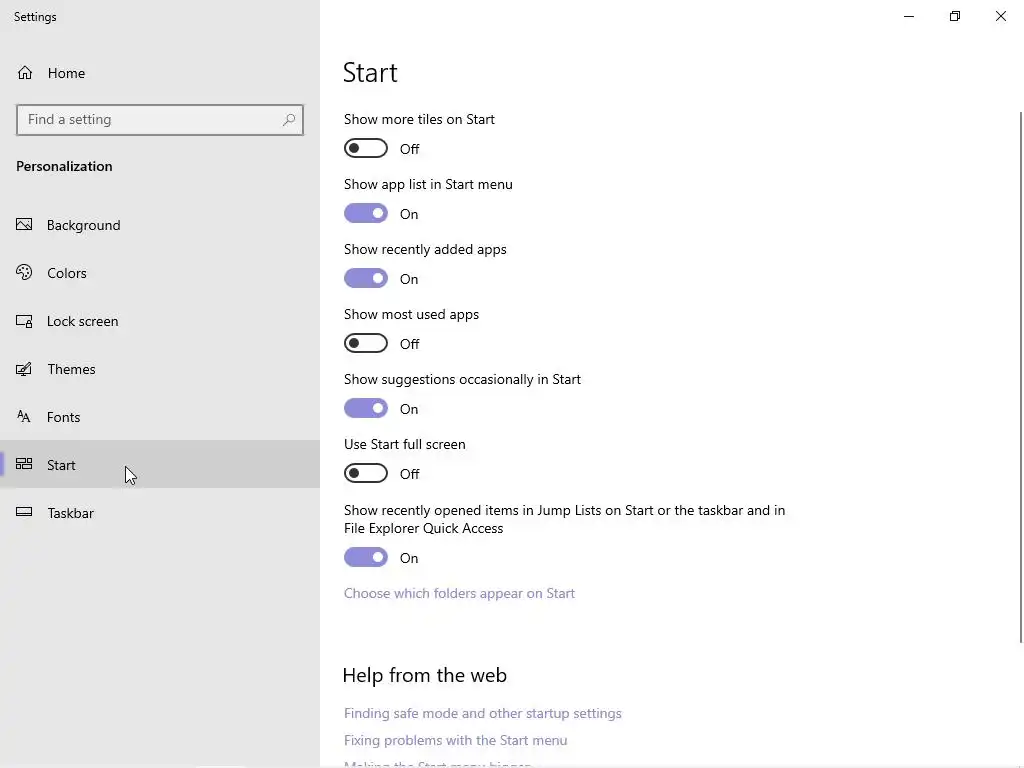Open Fixing problems with the Start menu

455,741
